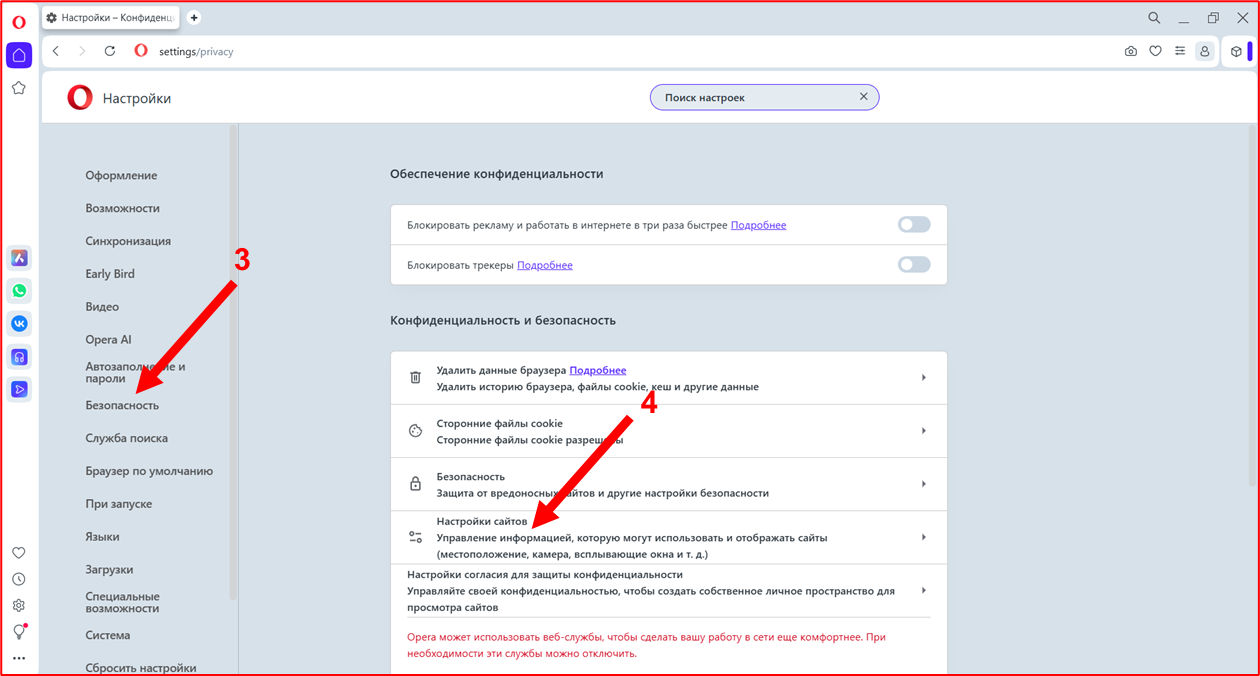The height and width of the screenshot is (676, 1260).
Task: Click Подробнее link for ad blocking
Action: point(758,225)
